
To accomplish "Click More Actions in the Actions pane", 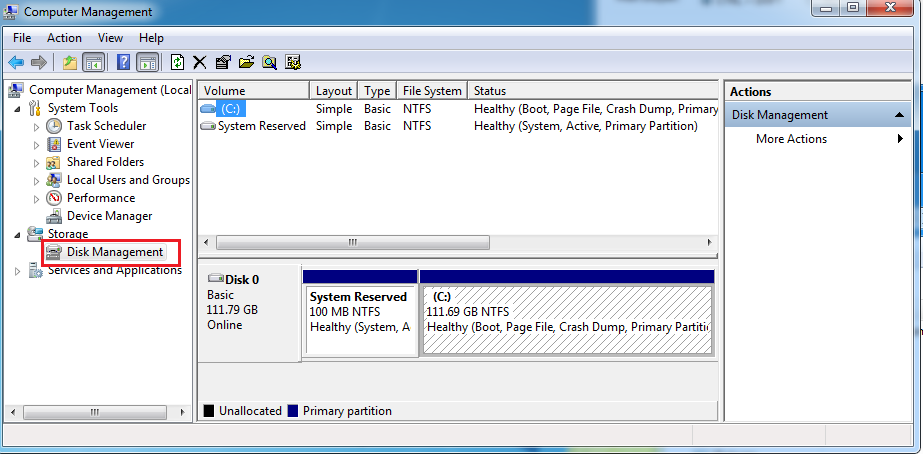I will [x=791, y=139].
